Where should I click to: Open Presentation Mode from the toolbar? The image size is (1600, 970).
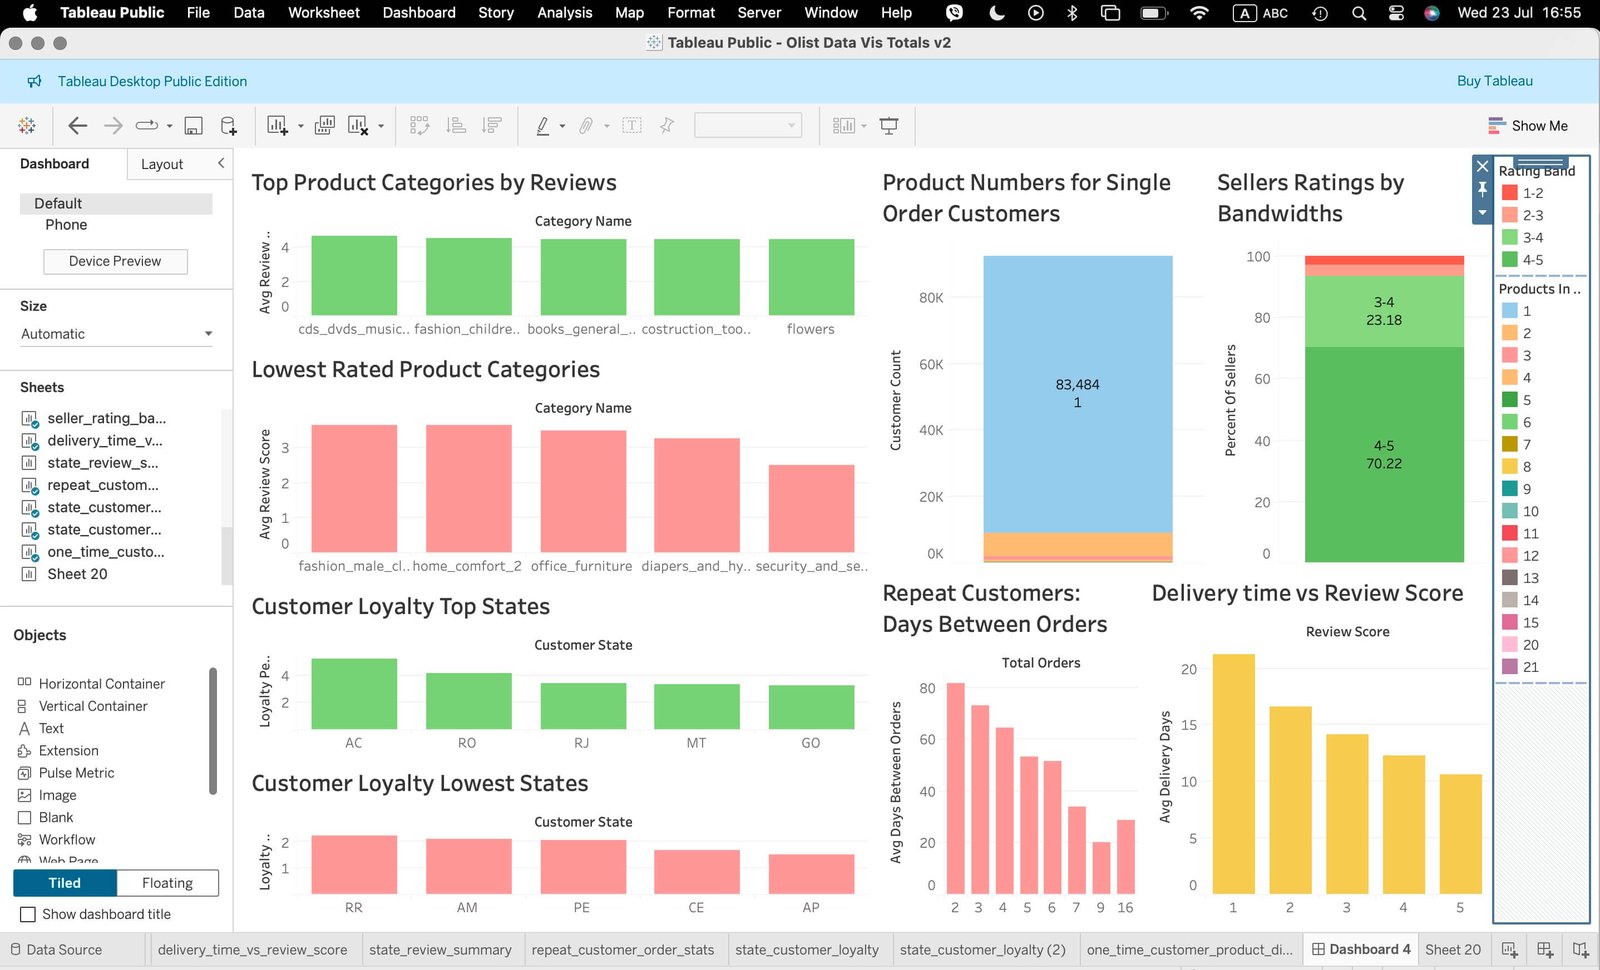pos(888,126)
